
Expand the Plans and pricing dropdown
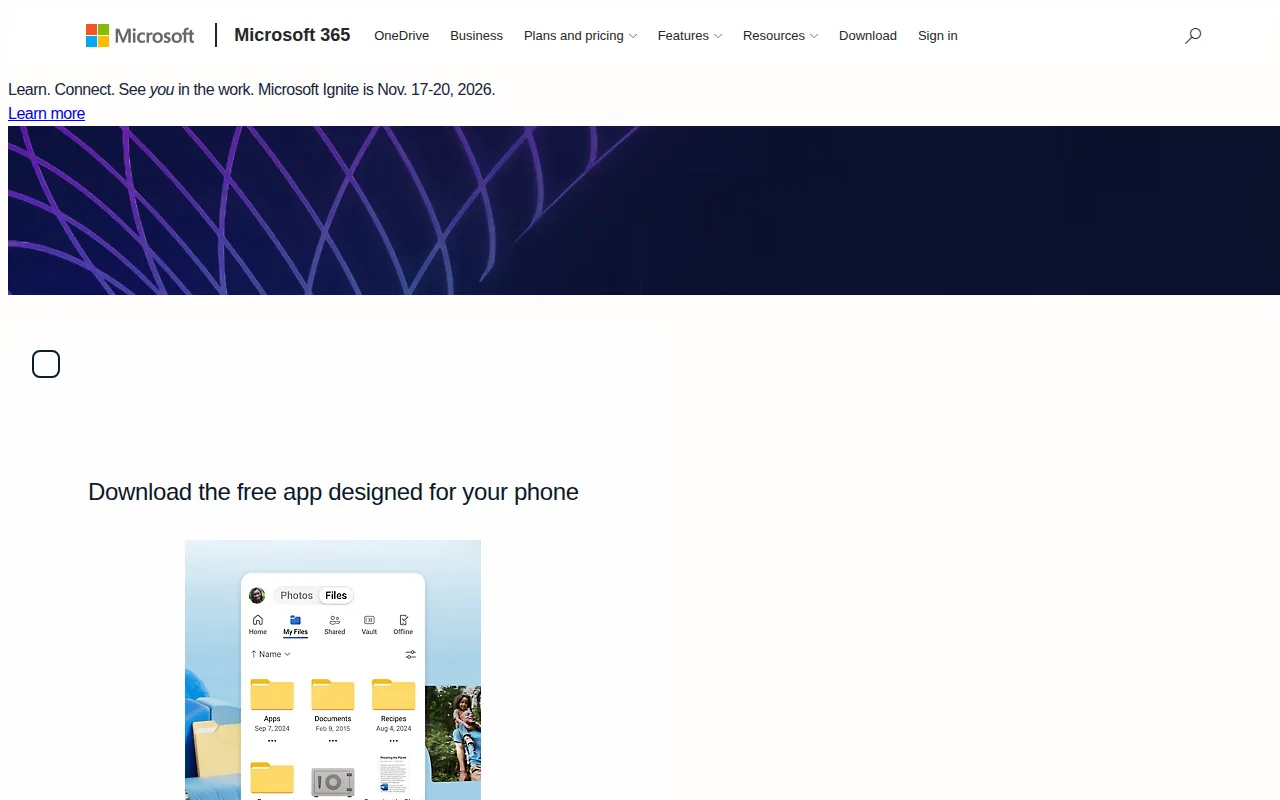pos(580,36)
